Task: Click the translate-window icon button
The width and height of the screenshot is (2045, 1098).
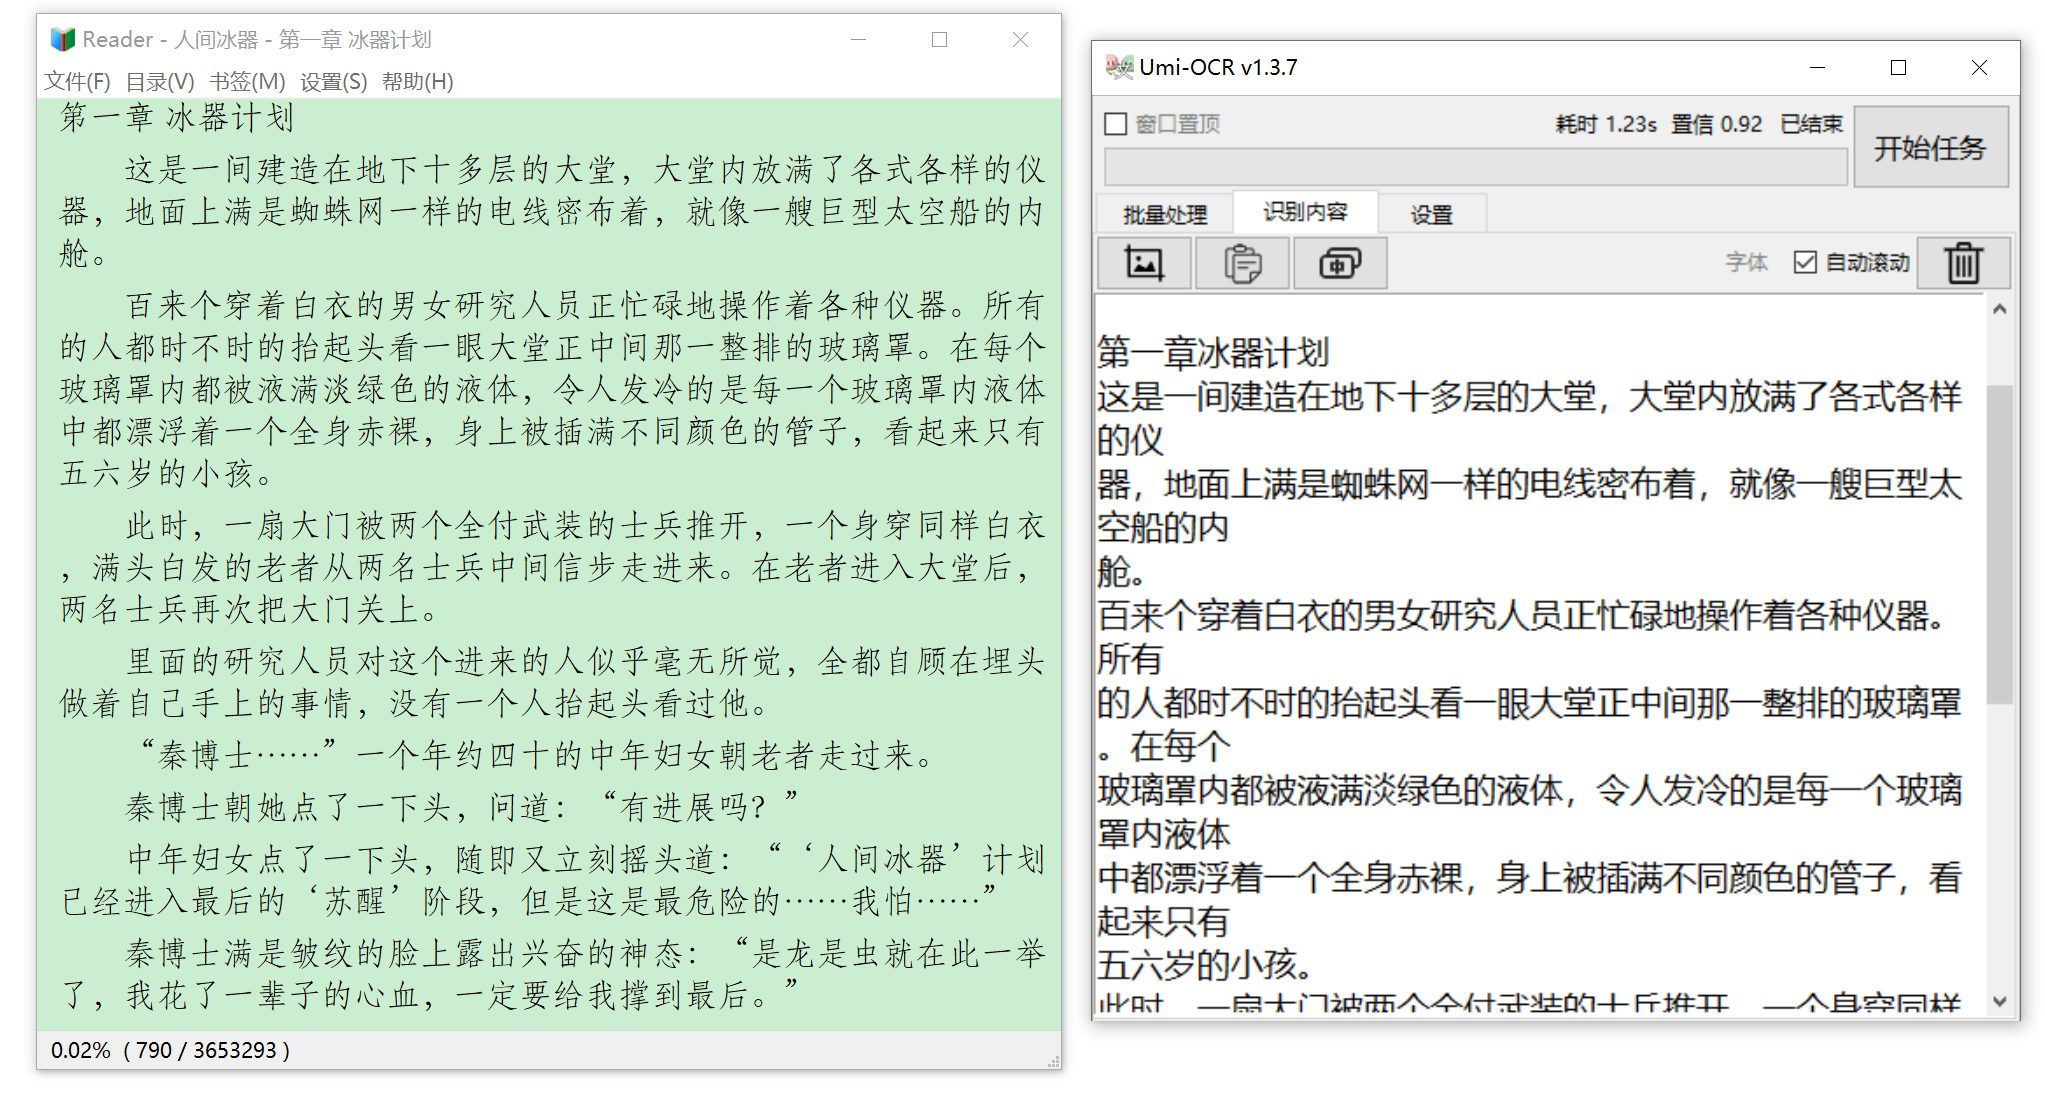Action: point(1339,263)
